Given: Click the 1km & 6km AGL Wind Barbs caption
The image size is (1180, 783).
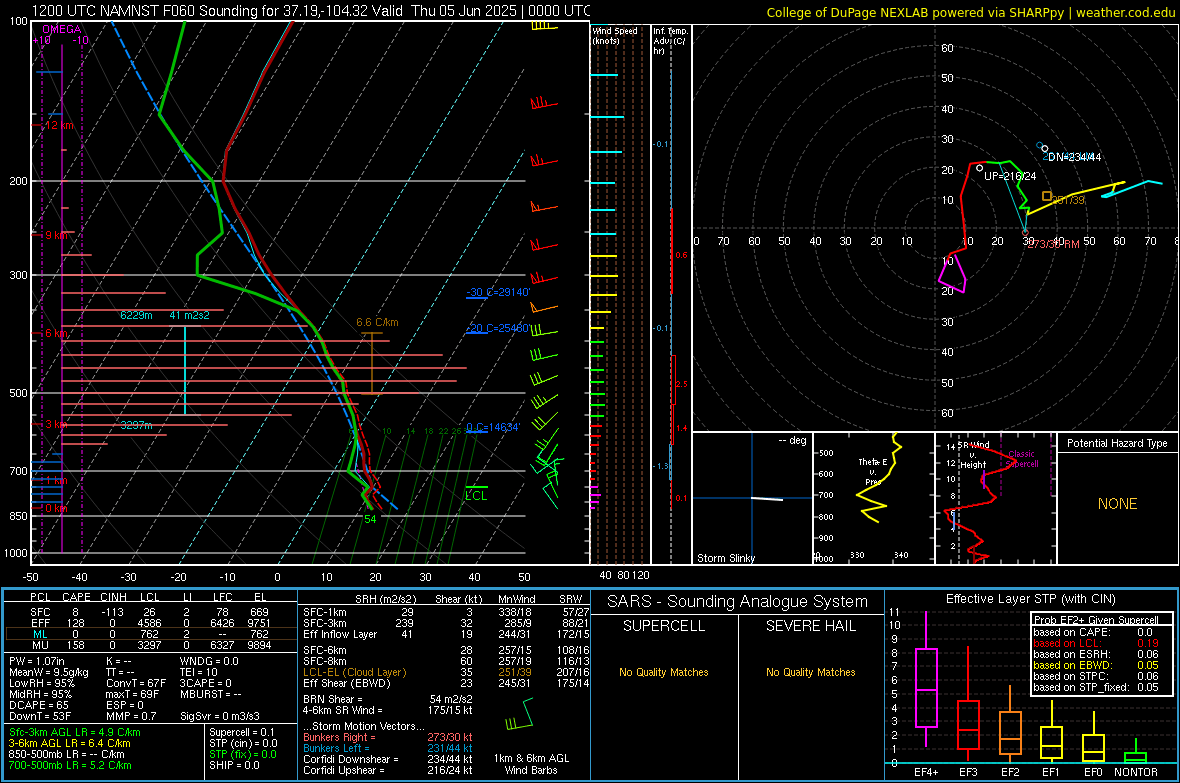Looking at the screenshot, I should tap(531, 764).
